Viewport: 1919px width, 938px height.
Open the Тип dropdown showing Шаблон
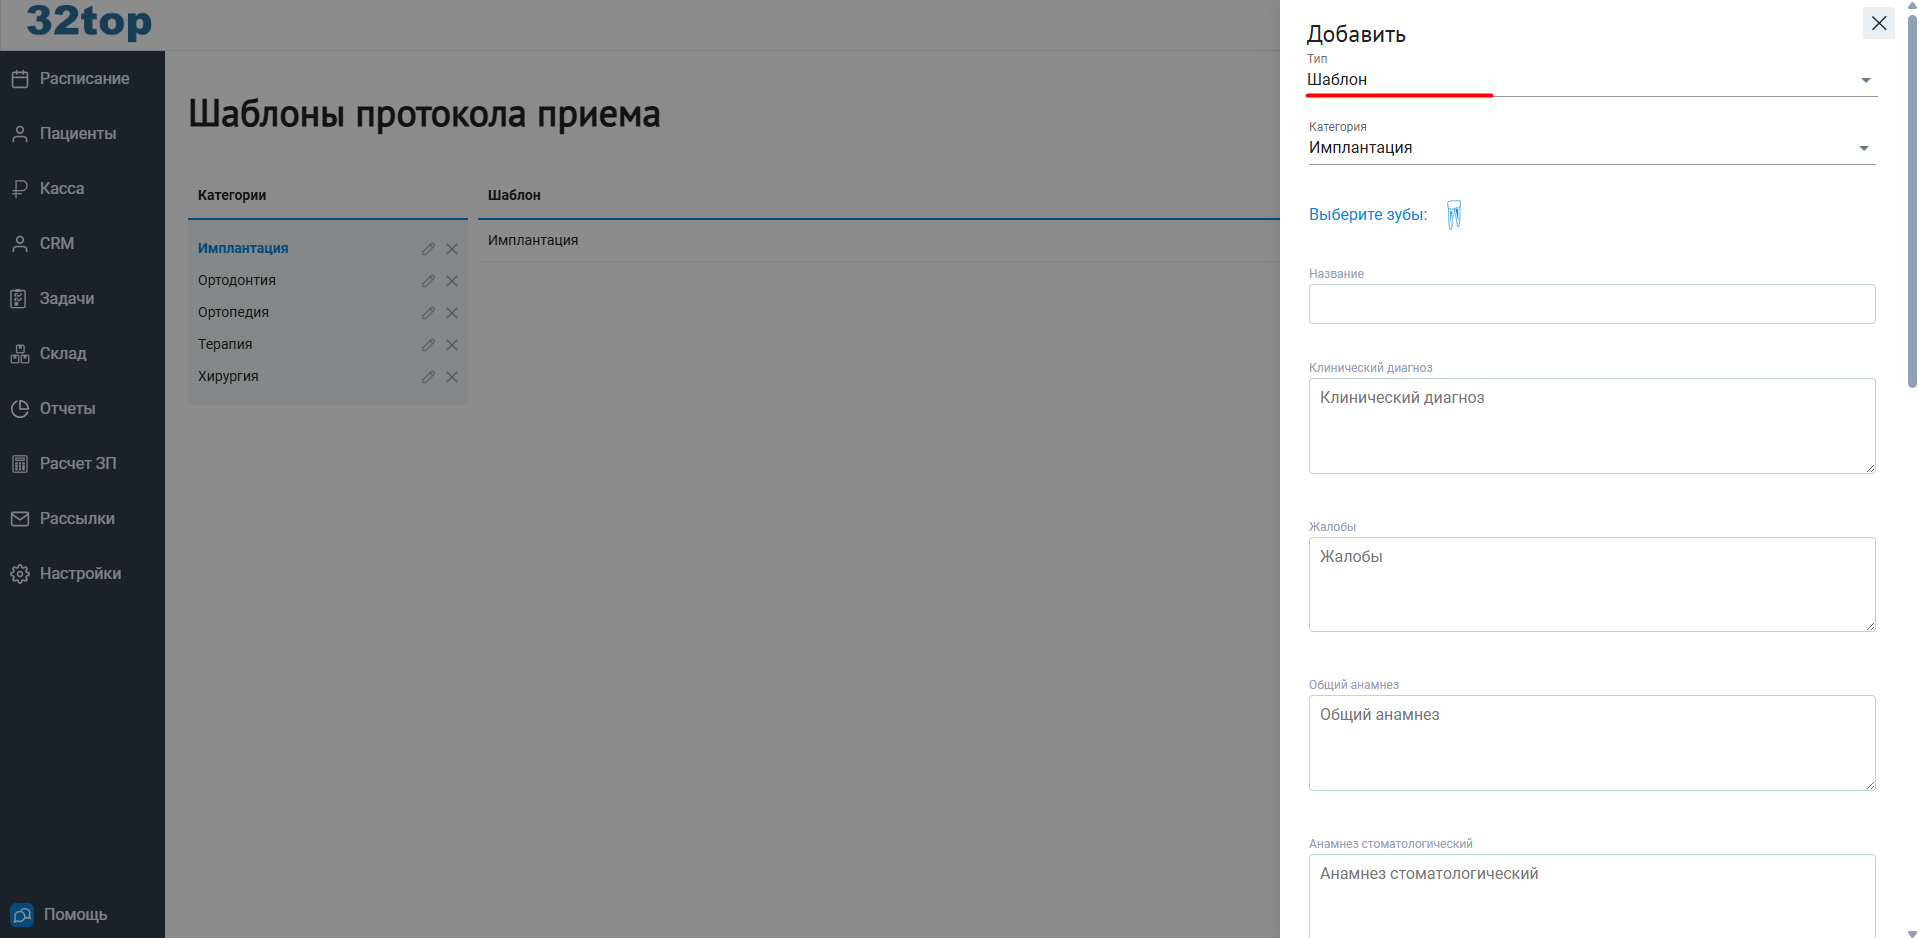pyautogui.click(x=1864, y=79)
